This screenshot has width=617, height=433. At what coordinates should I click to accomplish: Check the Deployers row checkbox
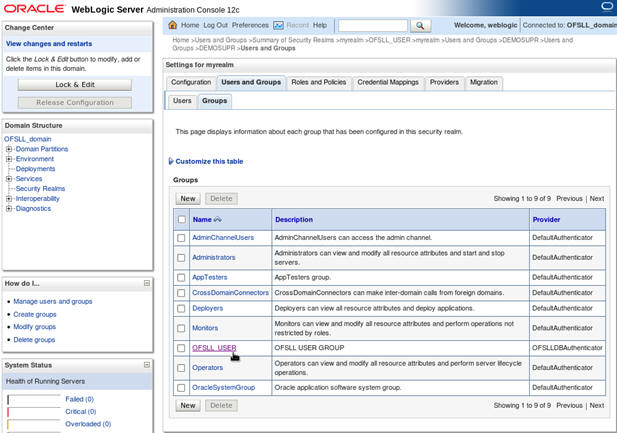[x=181, y=308]
